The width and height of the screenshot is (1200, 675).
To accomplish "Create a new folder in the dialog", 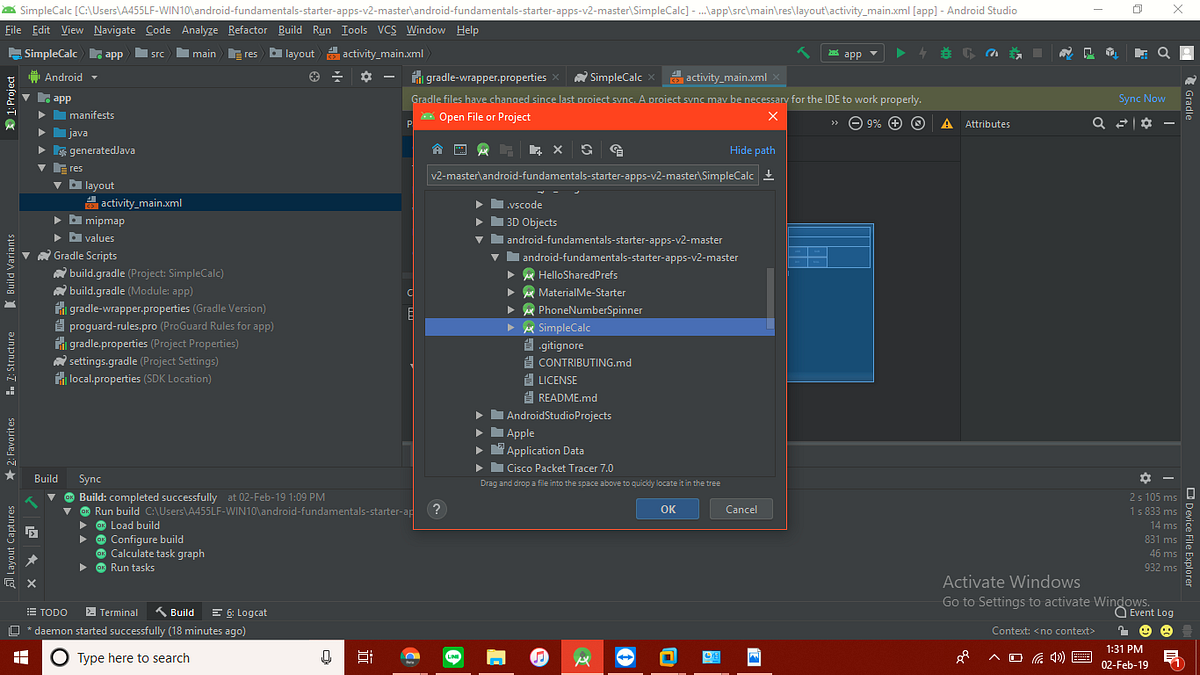I will coord(536,150).
